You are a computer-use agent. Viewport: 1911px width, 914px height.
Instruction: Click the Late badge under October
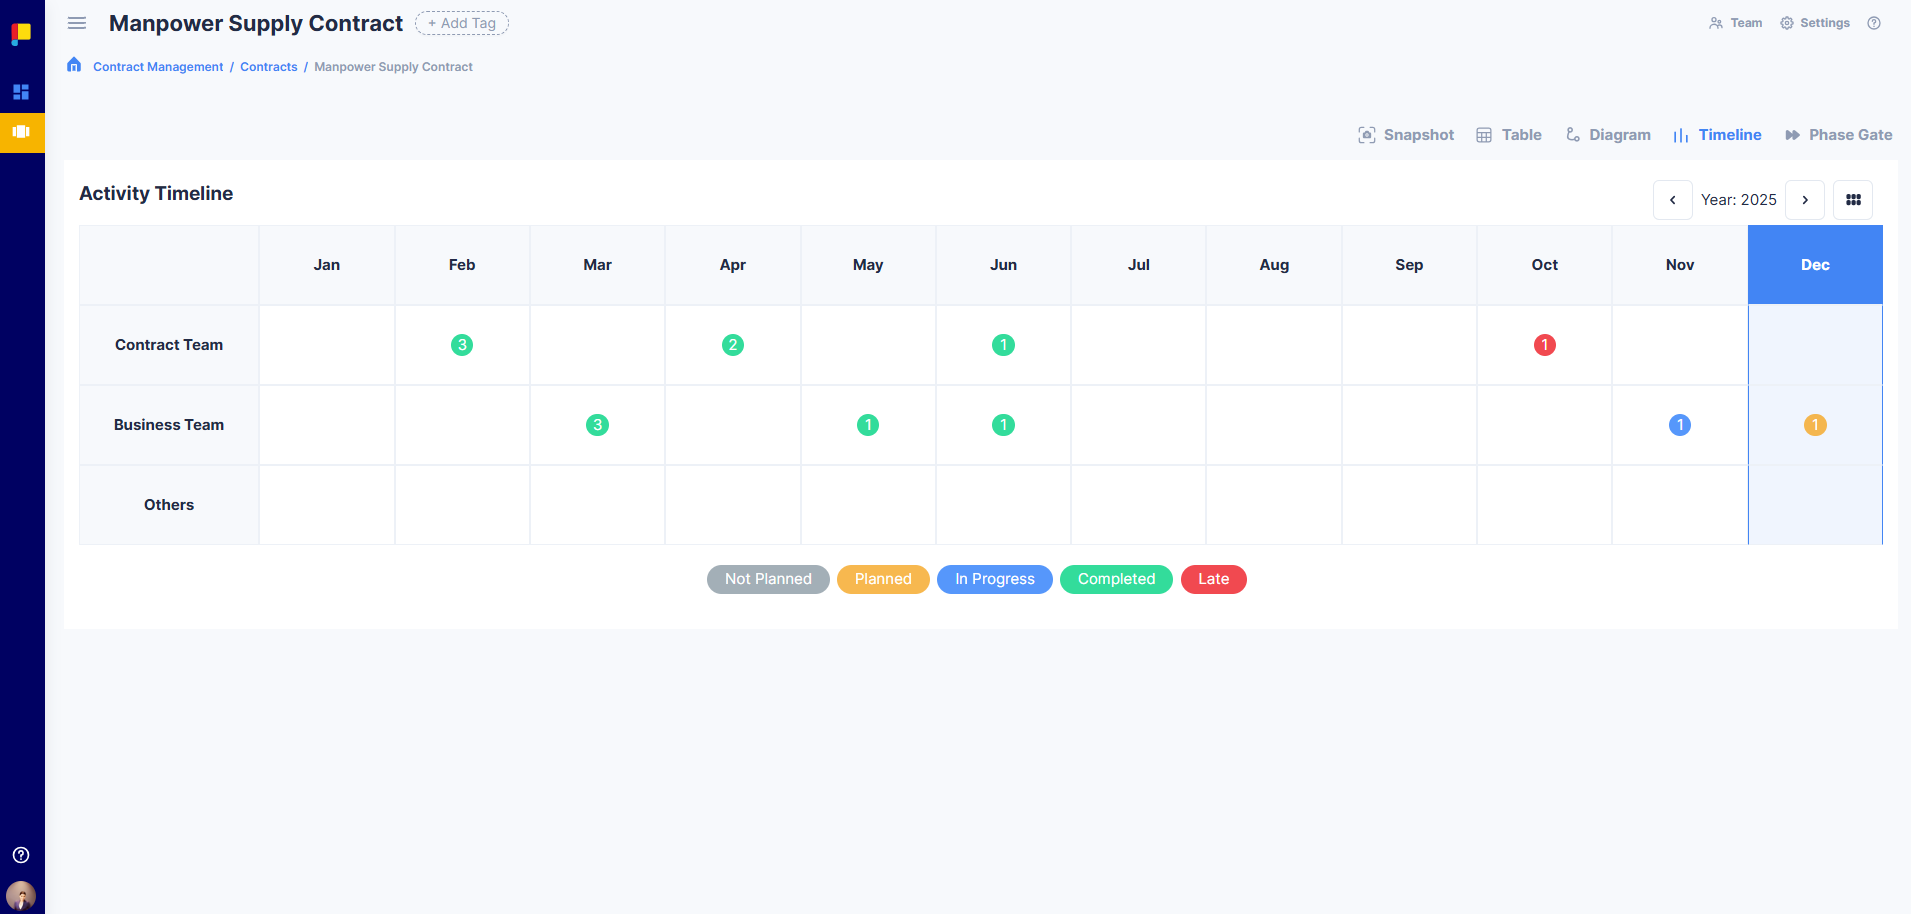[x=1544, y=344]
